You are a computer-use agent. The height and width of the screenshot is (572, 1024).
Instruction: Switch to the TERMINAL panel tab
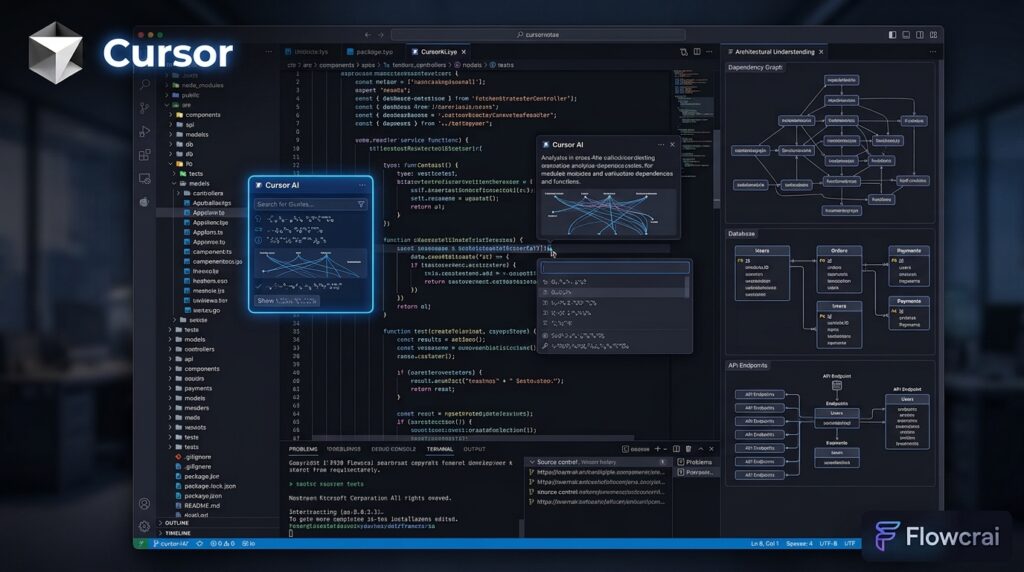point(440,449)
